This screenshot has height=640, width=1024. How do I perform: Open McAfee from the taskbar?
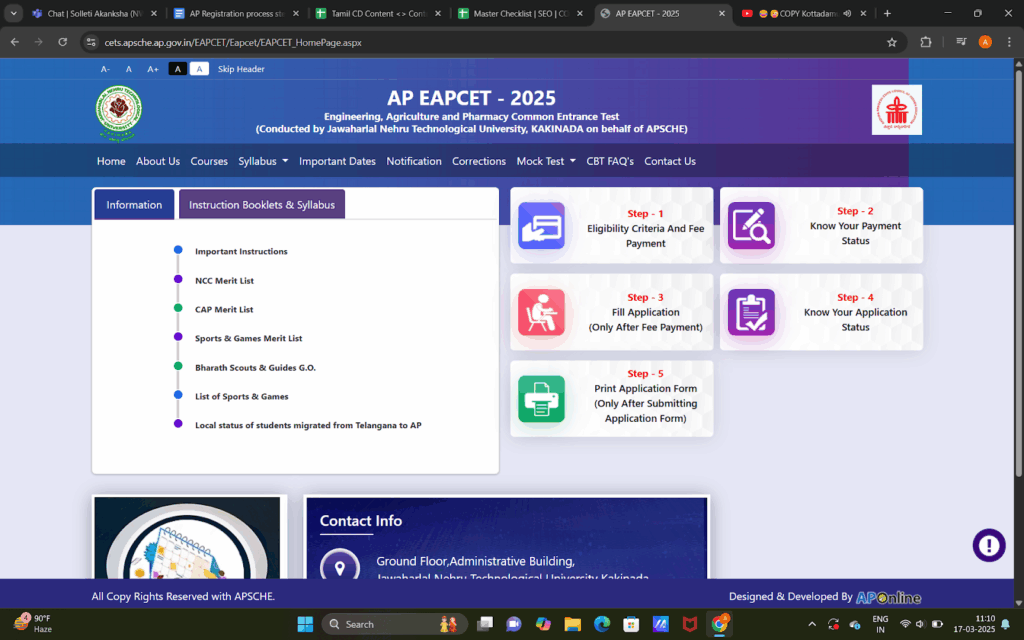pyautogui.click(x=690, y=624)
